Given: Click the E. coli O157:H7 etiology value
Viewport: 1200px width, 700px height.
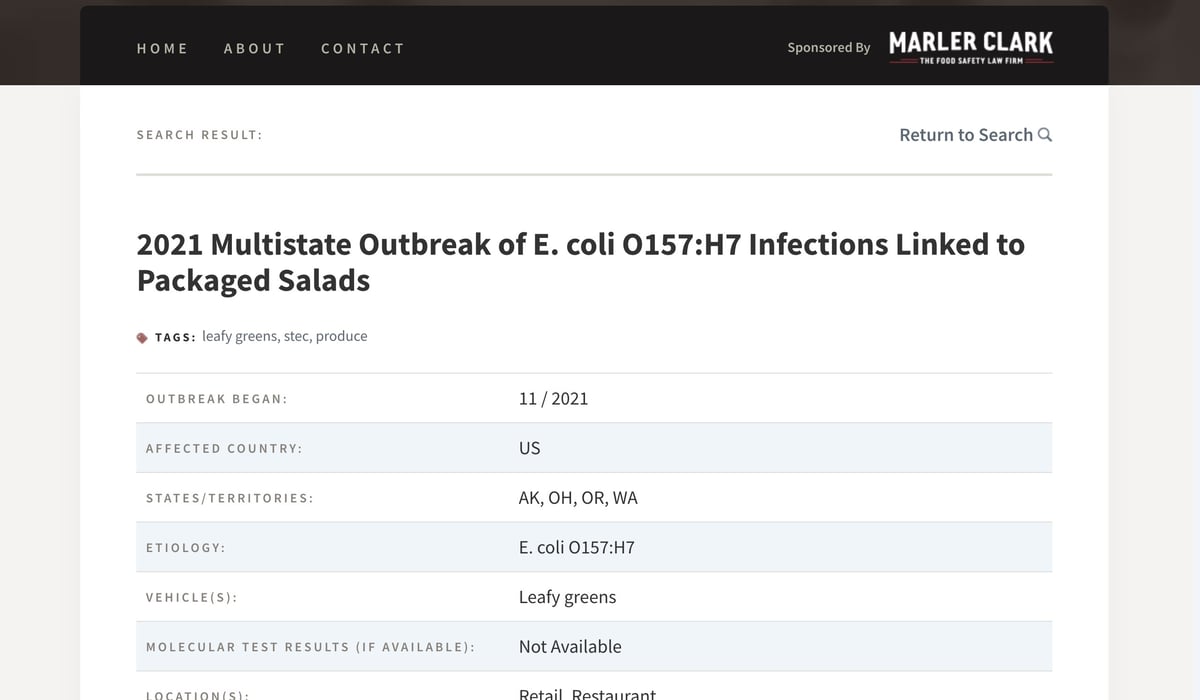Looking at the screenshot, I should click(x=577, y=547).
